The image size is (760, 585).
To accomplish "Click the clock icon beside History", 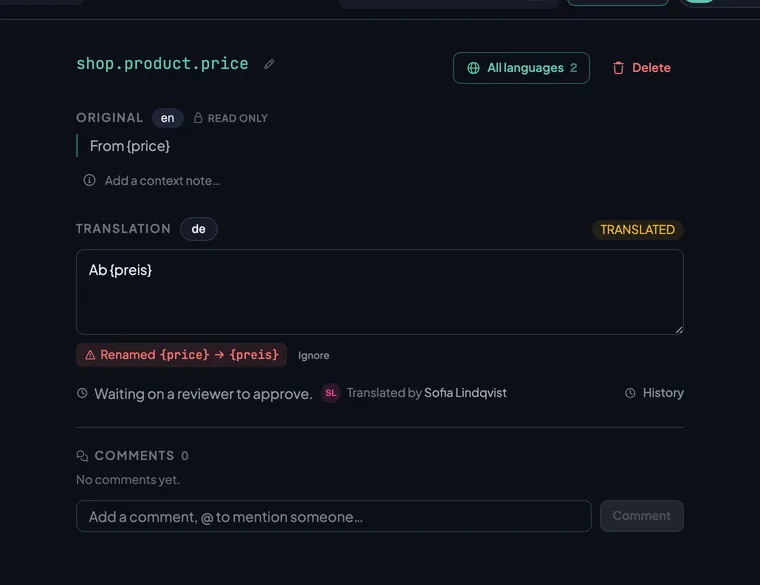I will tap(630, 393).
